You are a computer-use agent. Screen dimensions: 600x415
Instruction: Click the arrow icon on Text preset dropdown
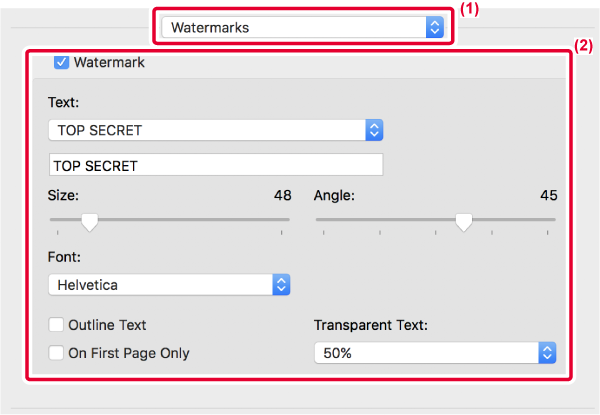point(374,130)
